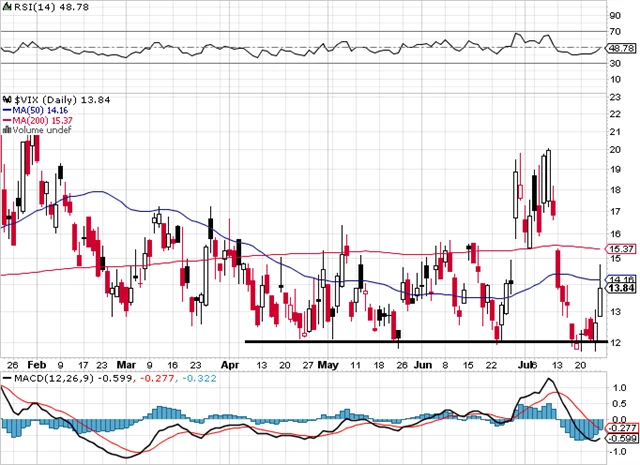Screen dimensions: 640x465
Task: Click the MA(50) 14.16 legend entry
Action: pyautogui.click(x=36, y=112)
